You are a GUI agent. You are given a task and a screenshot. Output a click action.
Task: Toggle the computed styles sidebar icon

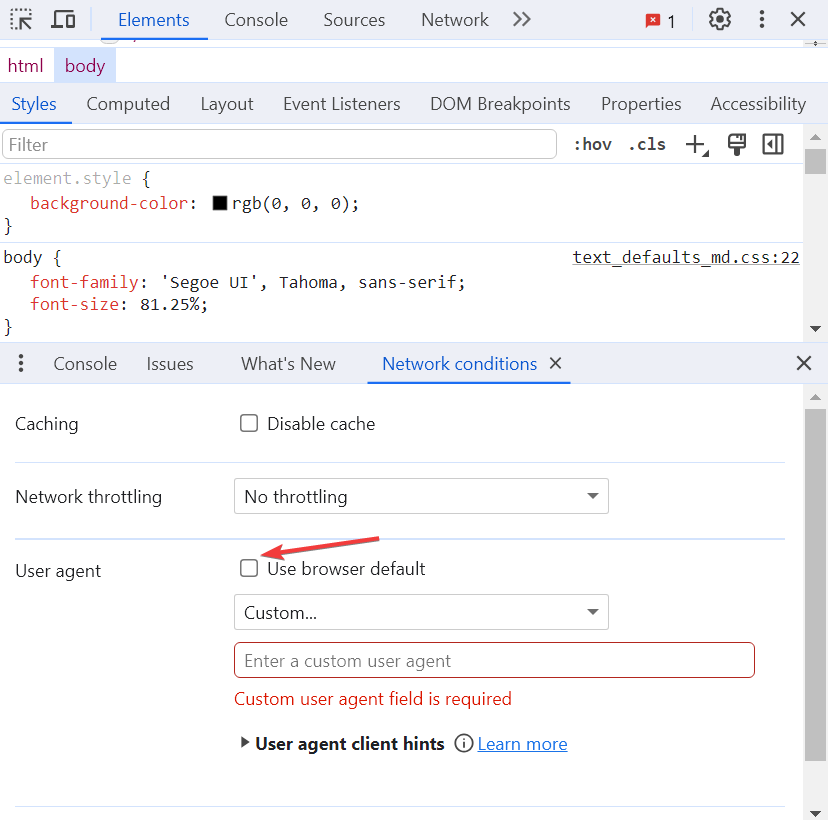(773, 144)
